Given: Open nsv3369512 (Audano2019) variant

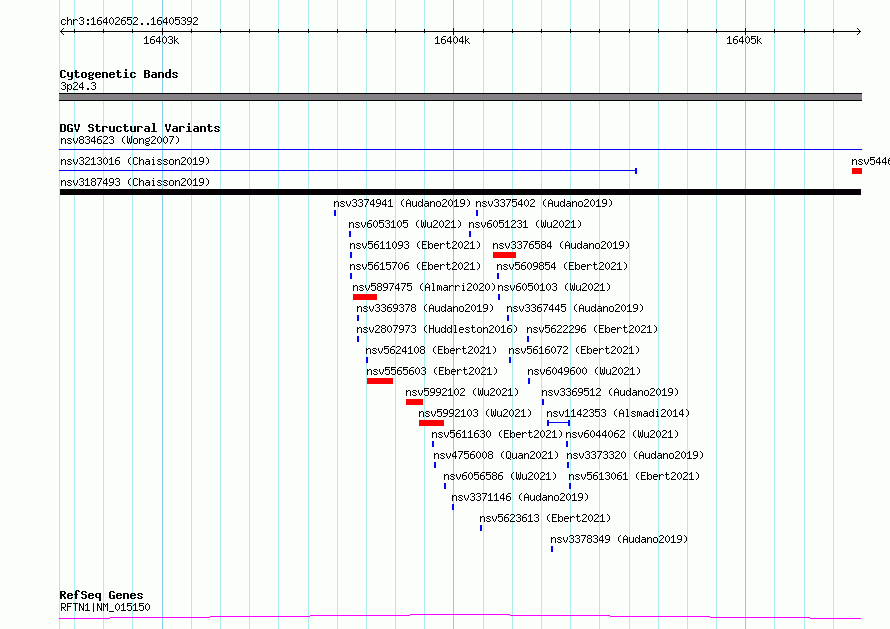Looking at the screenshot, I should [x=610, y=392].
